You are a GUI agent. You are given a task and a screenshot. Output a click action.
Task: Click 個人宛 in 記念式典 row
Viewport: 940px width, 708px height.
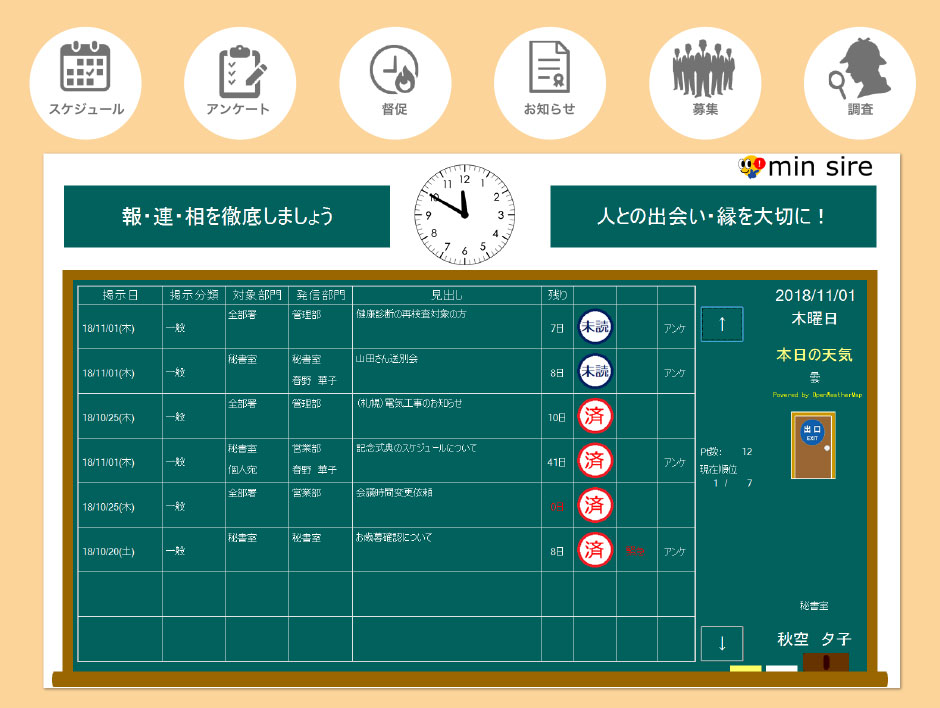coord(242,469)
